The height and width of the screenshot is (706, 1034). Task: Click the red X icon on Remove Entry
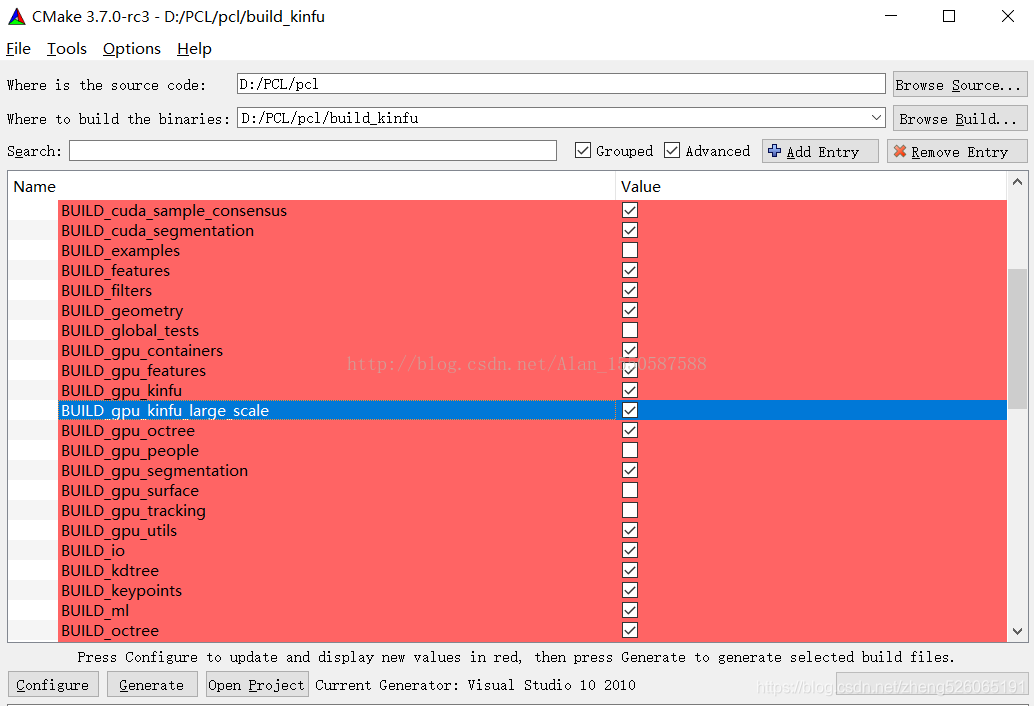[899, 151]
